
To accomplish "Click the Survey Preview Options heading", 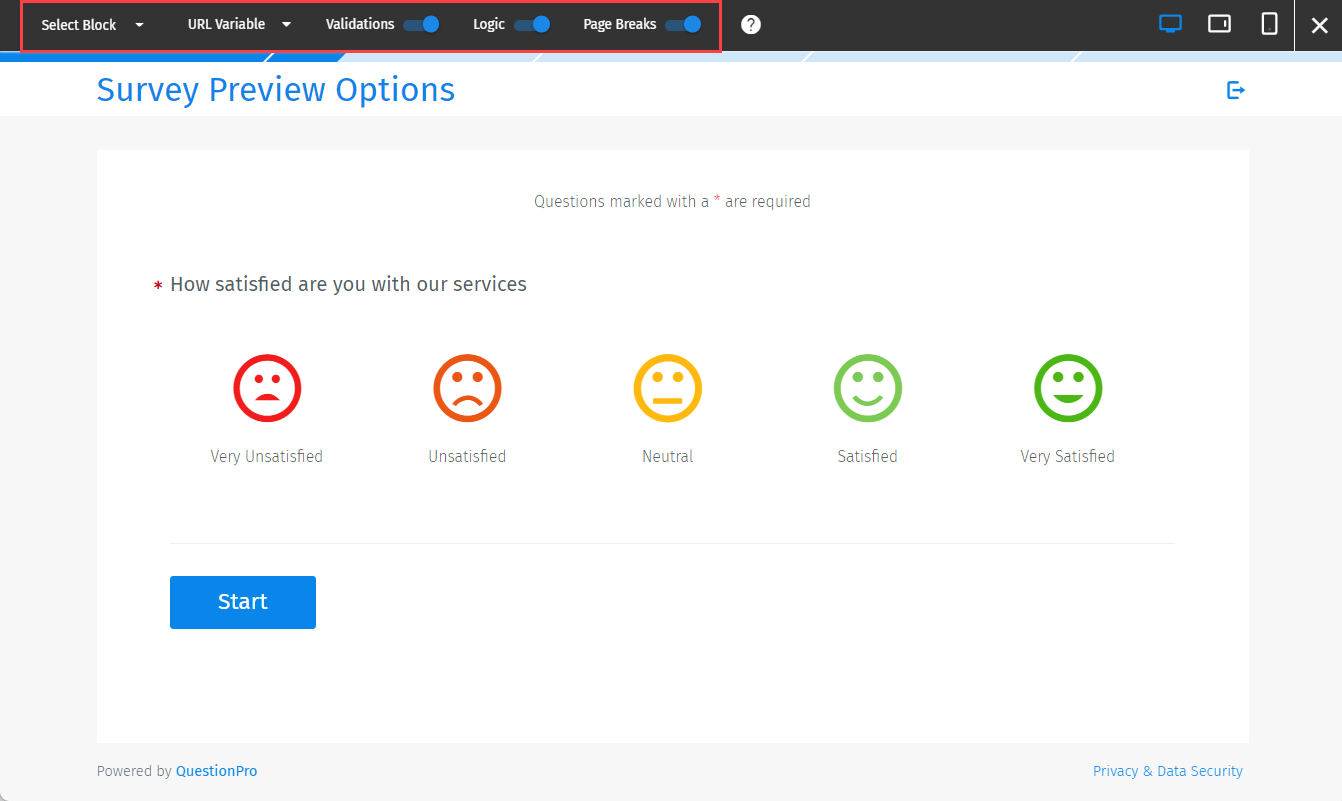I will point(275,89).
